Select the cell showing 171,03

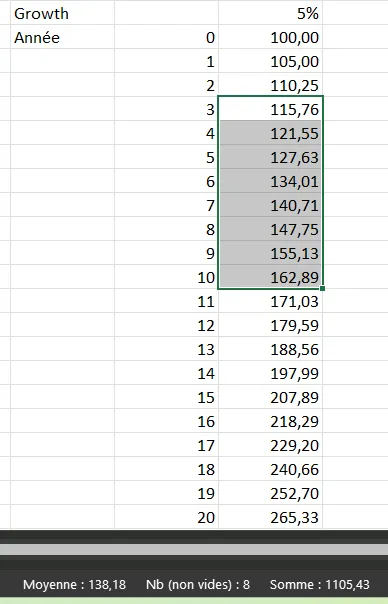(x=270, y=301)
